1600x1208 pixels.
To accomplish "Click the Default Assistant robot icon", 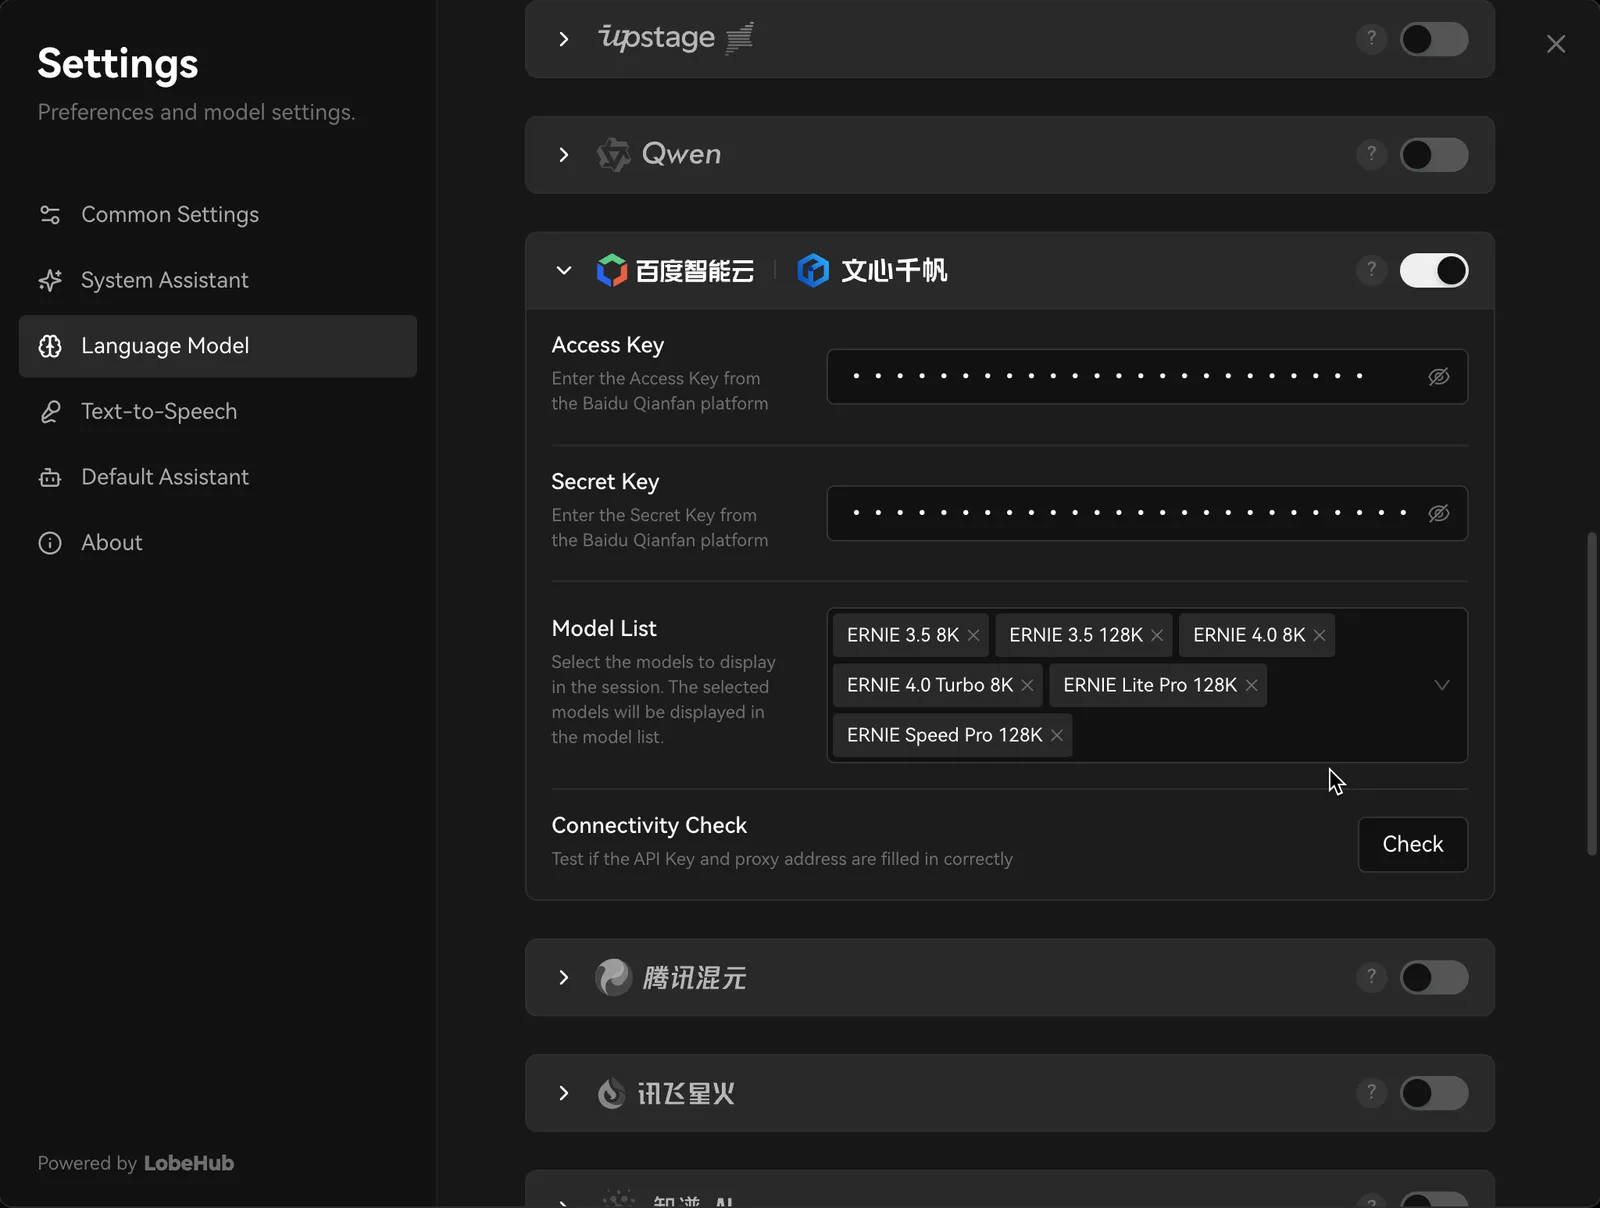I will pos(50,477).
